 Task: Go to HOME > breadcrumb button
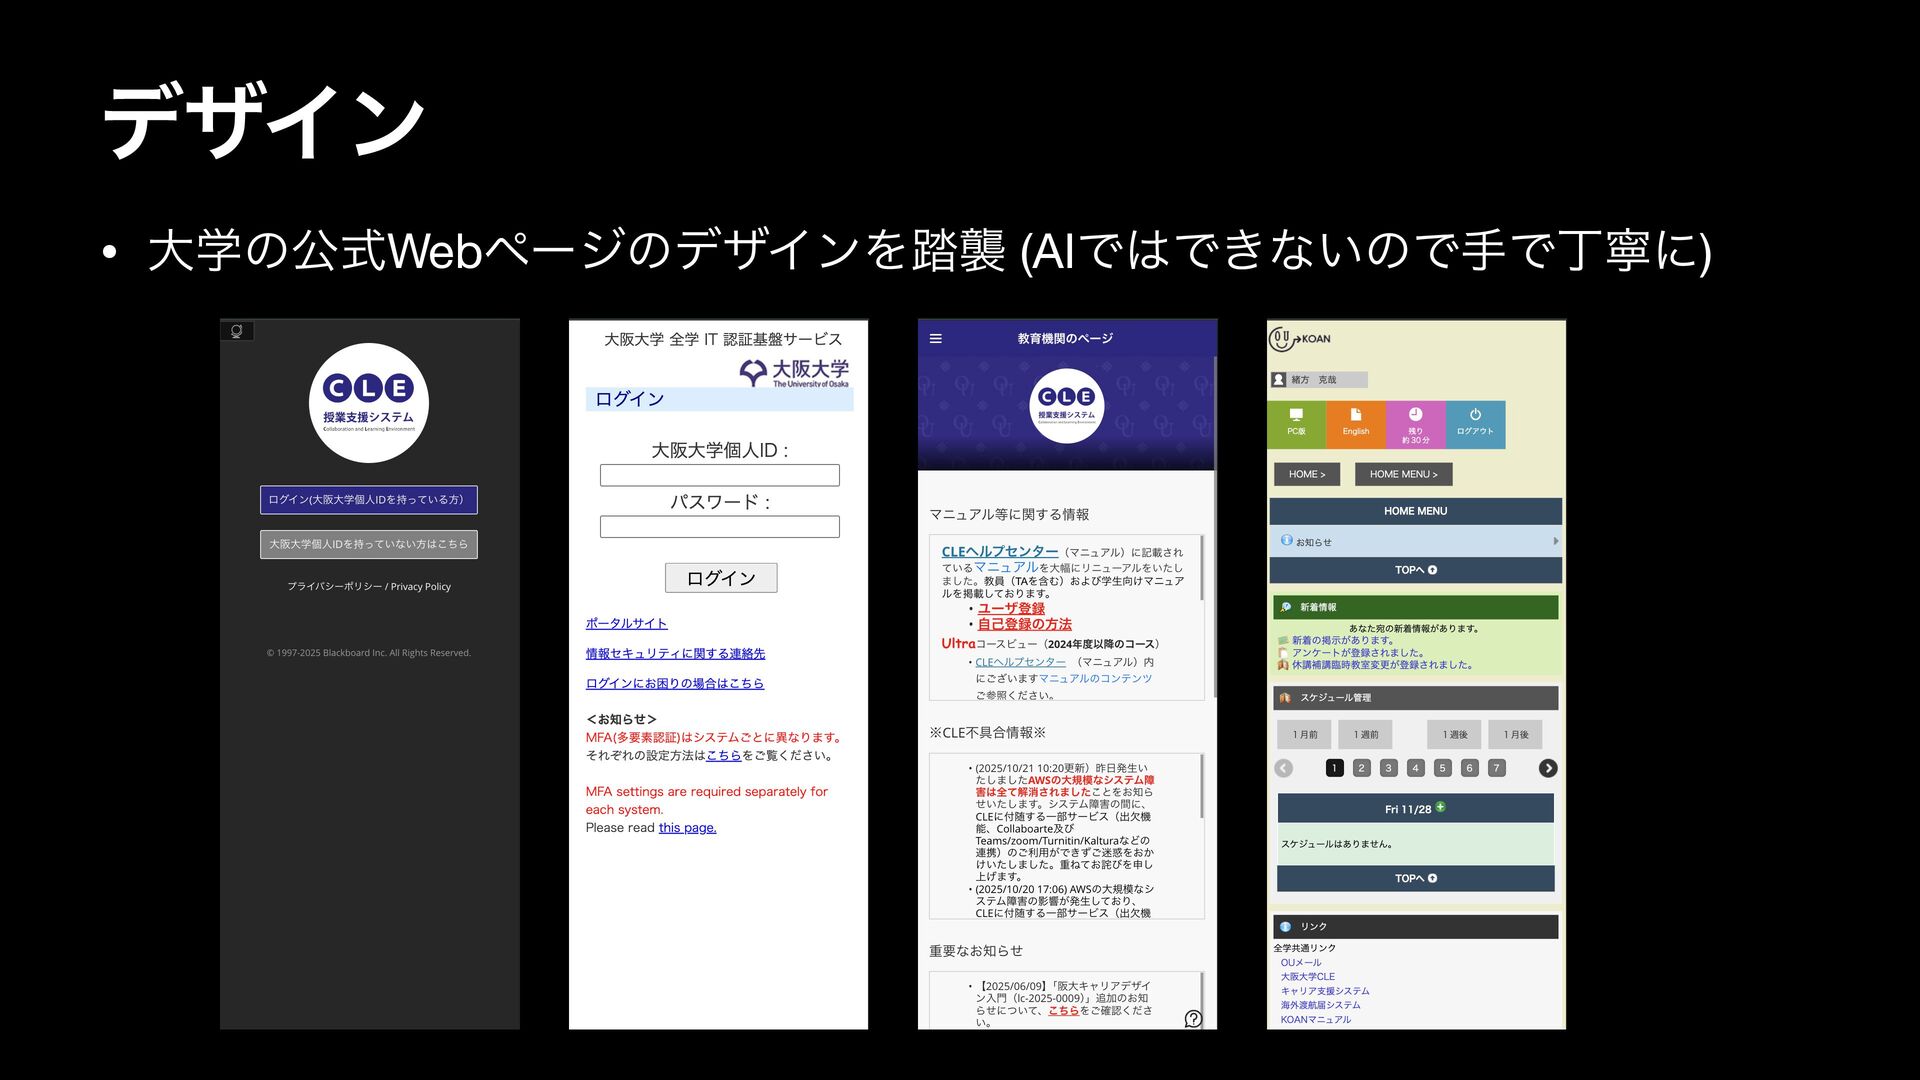(x=1306, y=474)
